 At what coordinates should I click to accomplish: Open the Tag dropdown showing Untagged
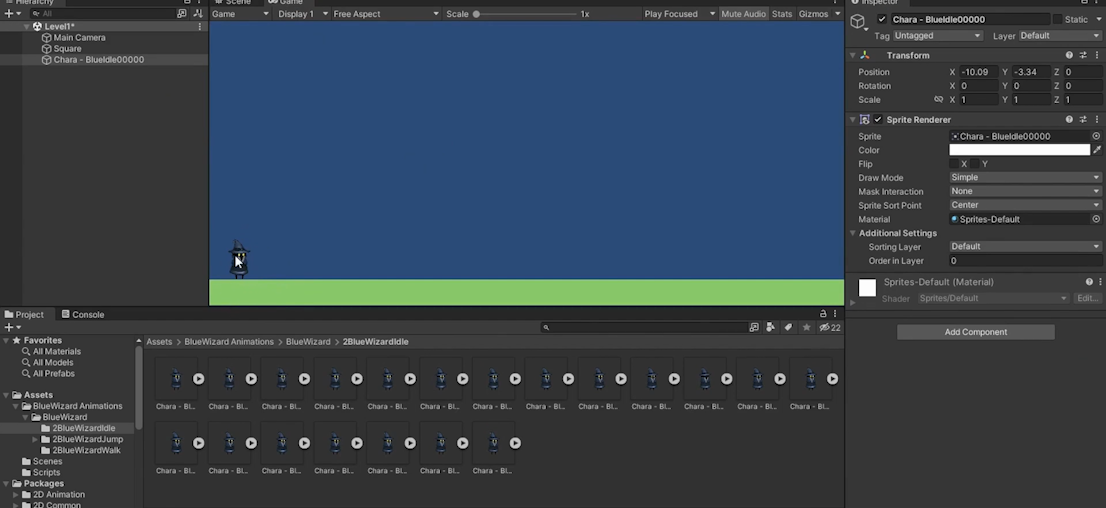(x=937, y=35)
